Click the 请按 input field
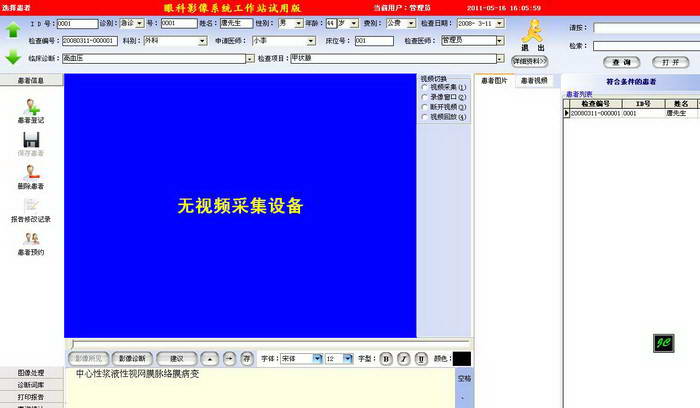This screenshot has height=408, width=700. [x=646, y=28]
